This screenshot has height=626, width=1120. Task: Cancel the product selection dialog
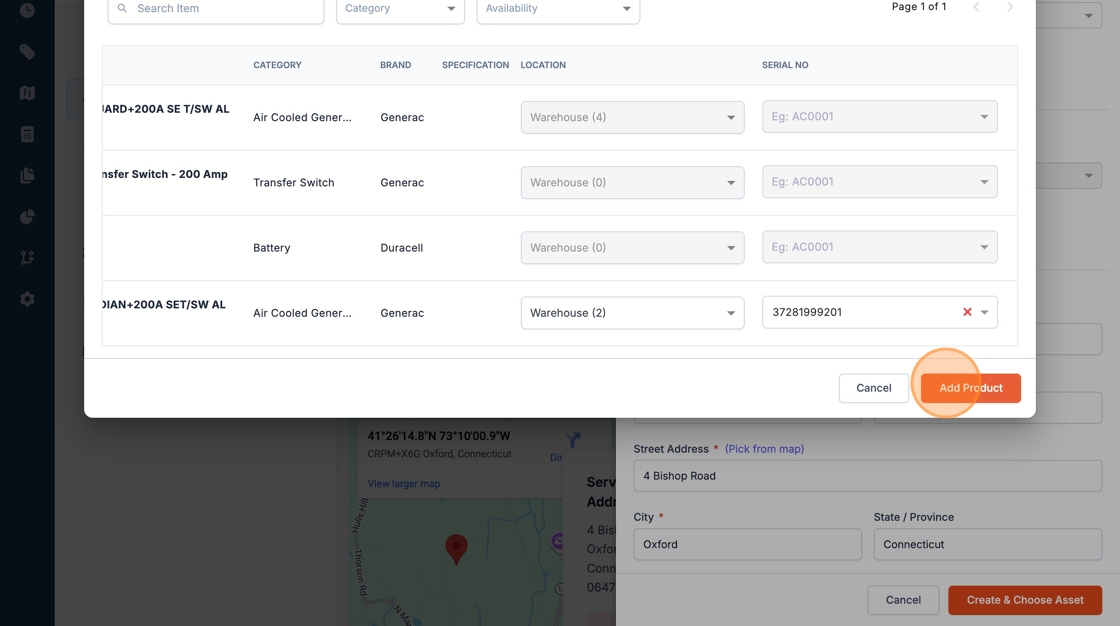click(874, 388)
